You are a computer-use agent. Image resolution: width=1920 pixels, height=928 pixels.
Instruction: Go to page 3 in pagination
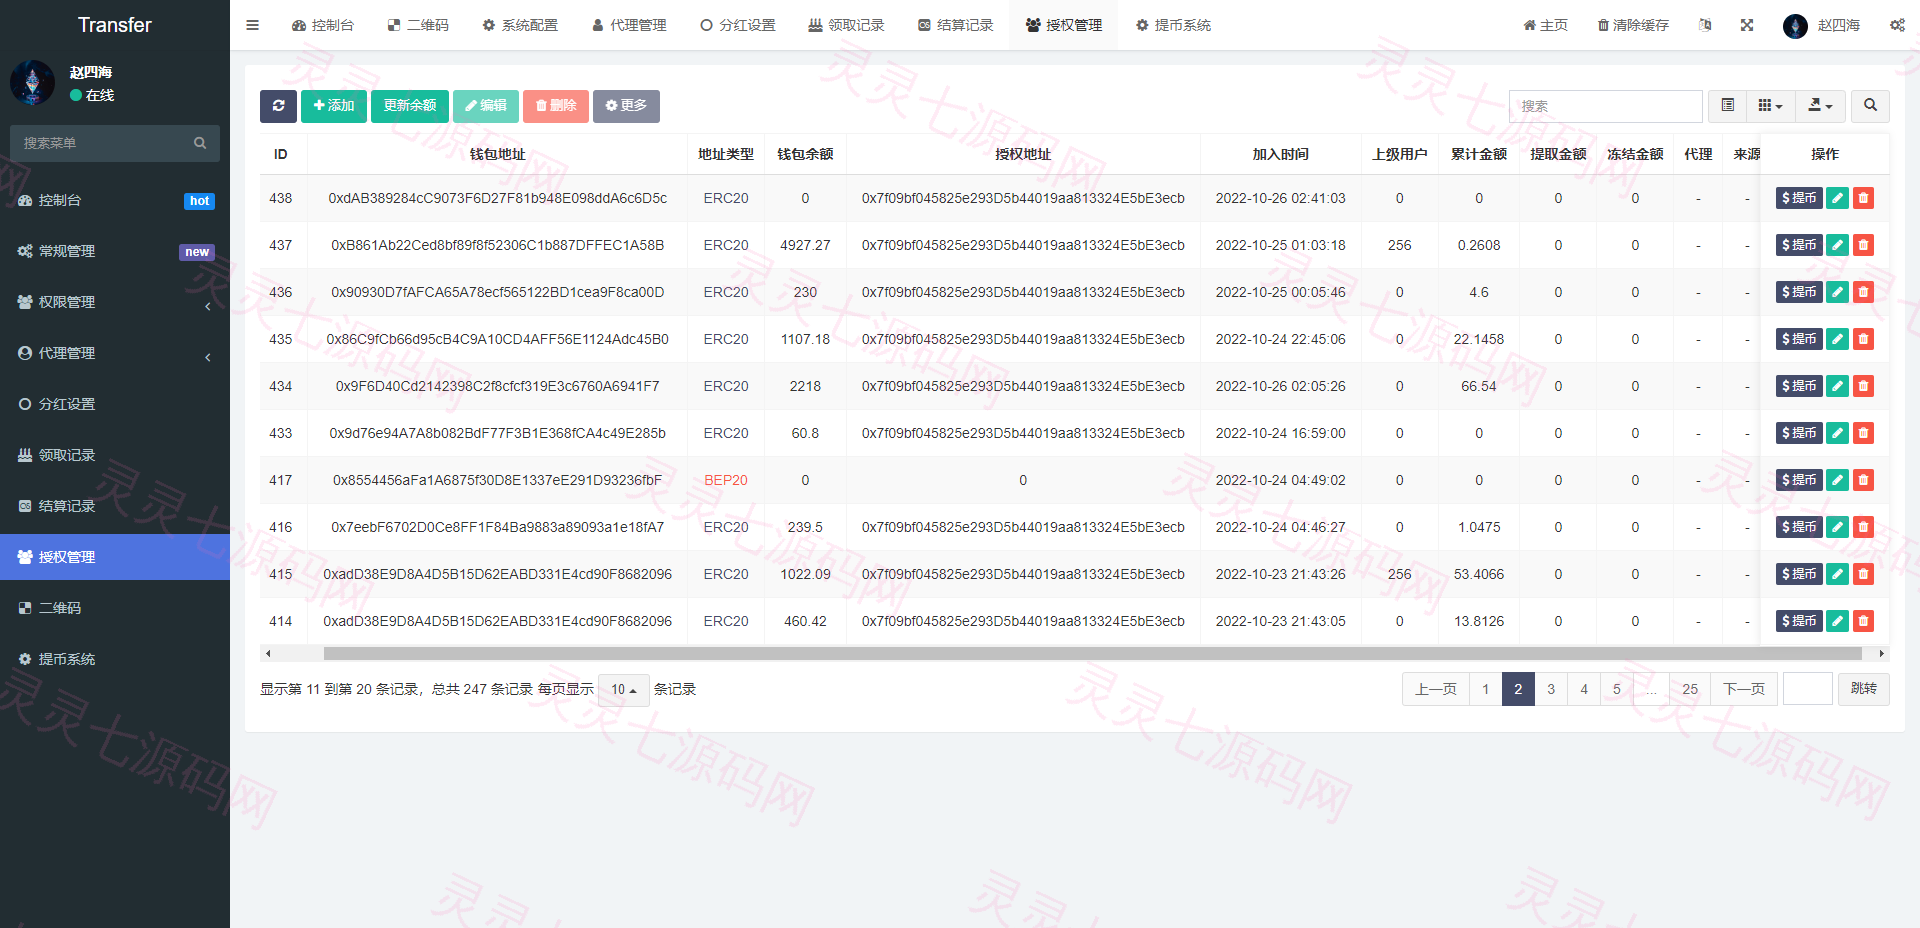[x=1551, y=689]
